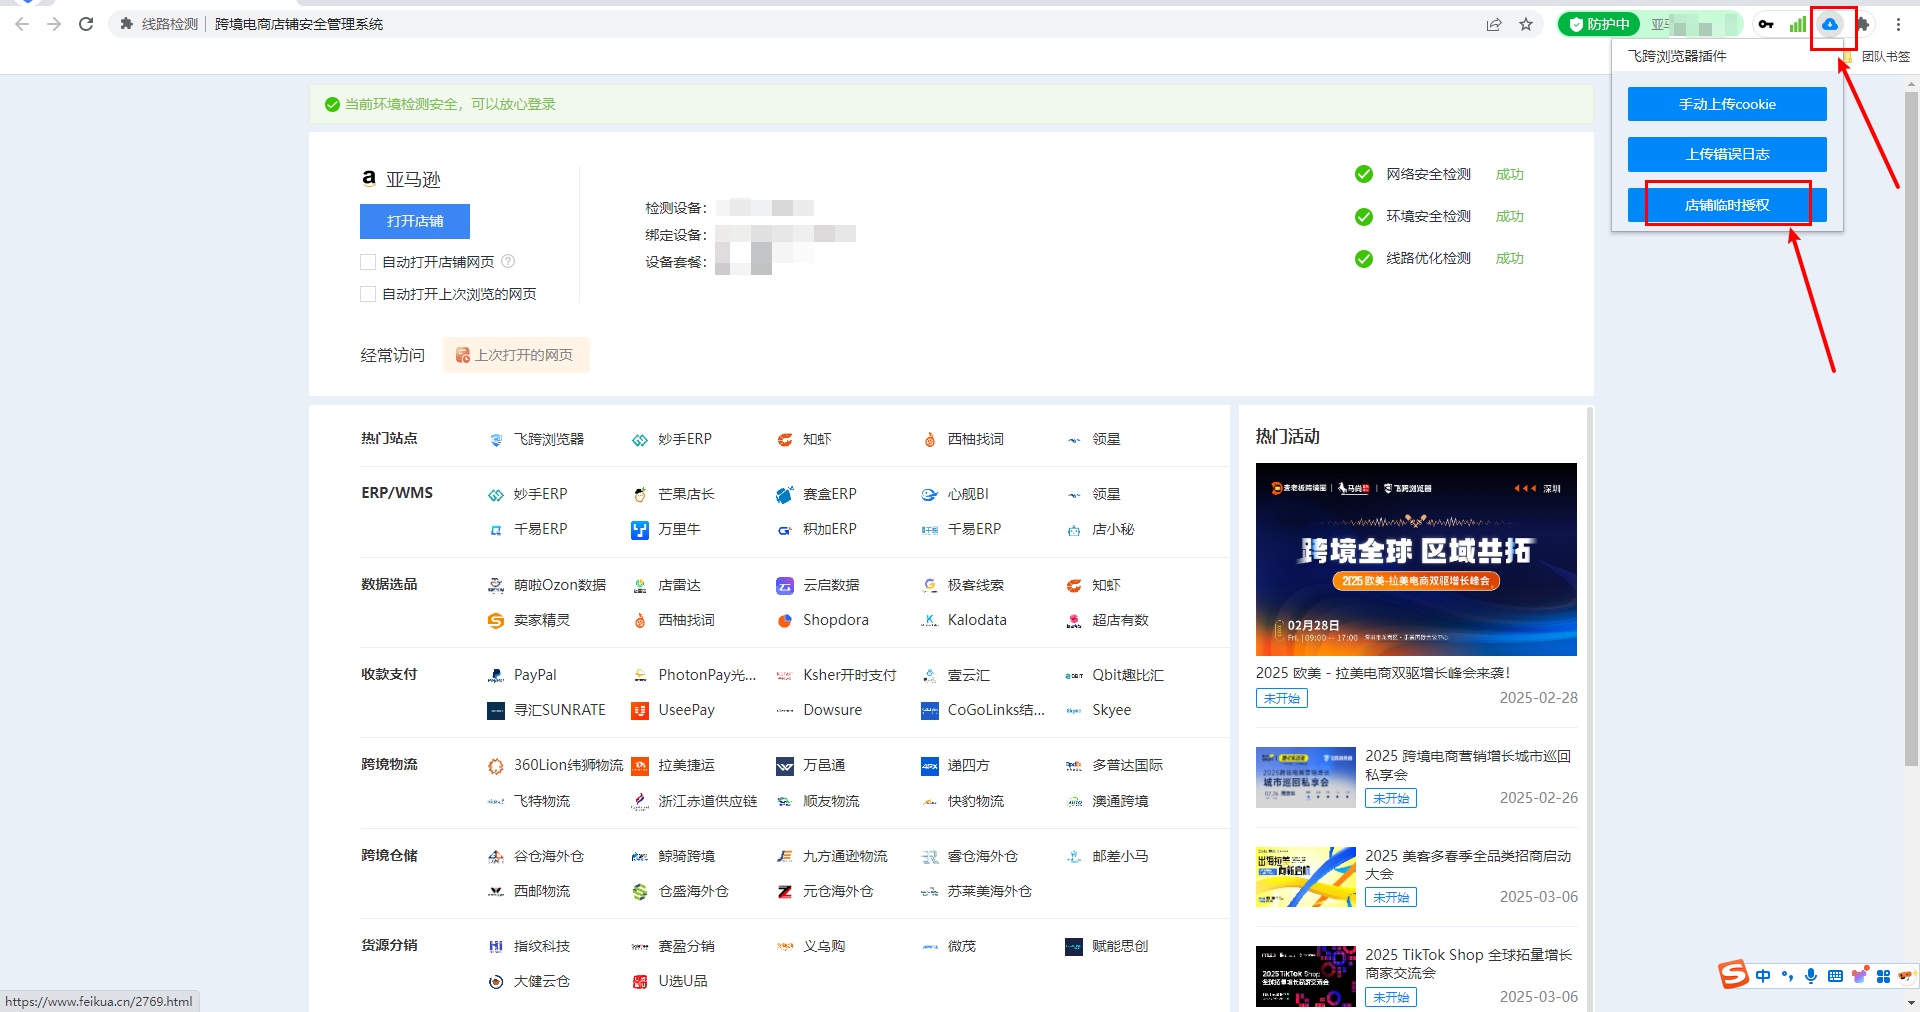Click the share page icon
This screenshot has height=1012, width=1920.
(1494, 25)
